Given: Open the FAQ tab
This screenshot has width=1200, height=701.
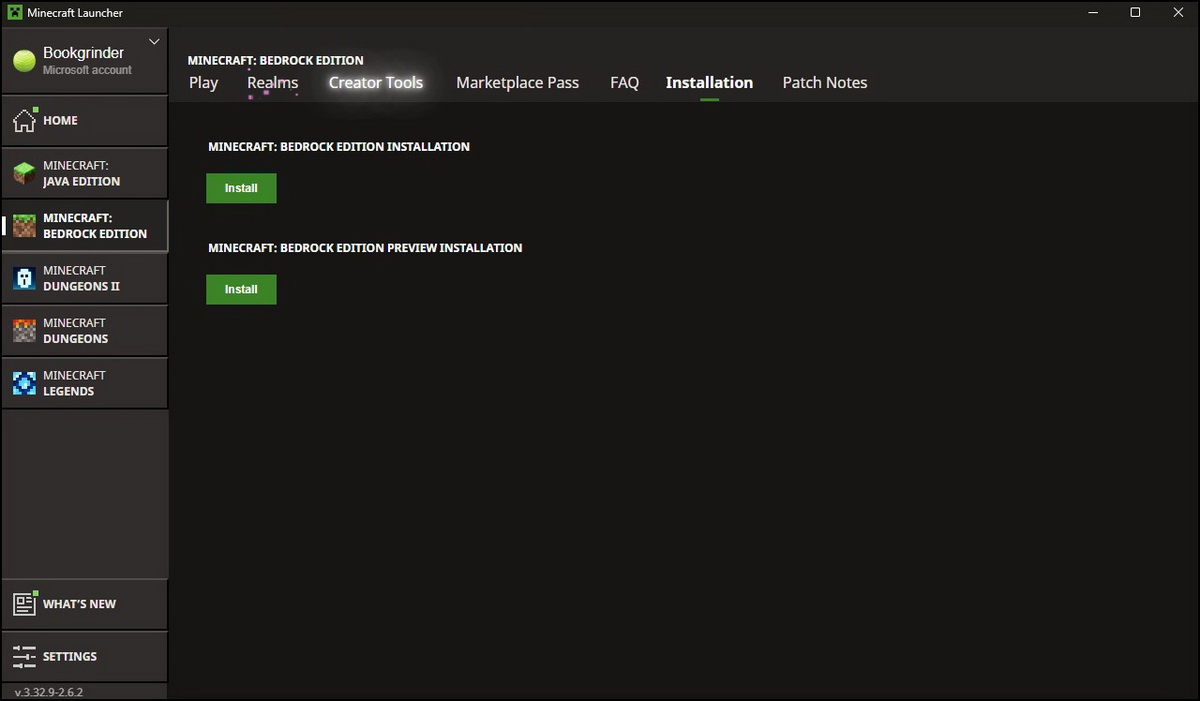Looking at the screenshot, I should pyautogui.click(x=624, y=83).
